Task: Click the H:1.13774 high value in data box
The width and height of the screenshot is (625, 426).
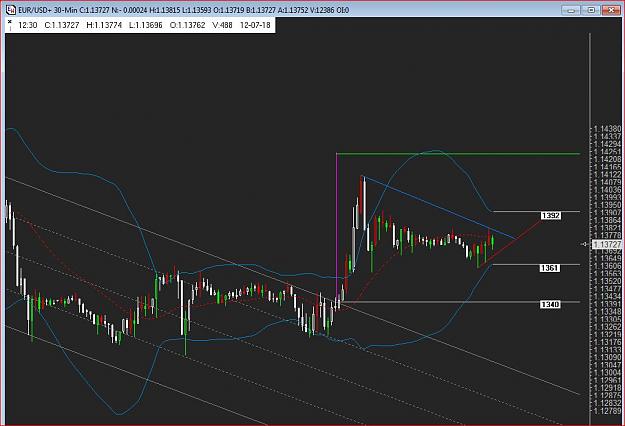Action: pos(104,25)
